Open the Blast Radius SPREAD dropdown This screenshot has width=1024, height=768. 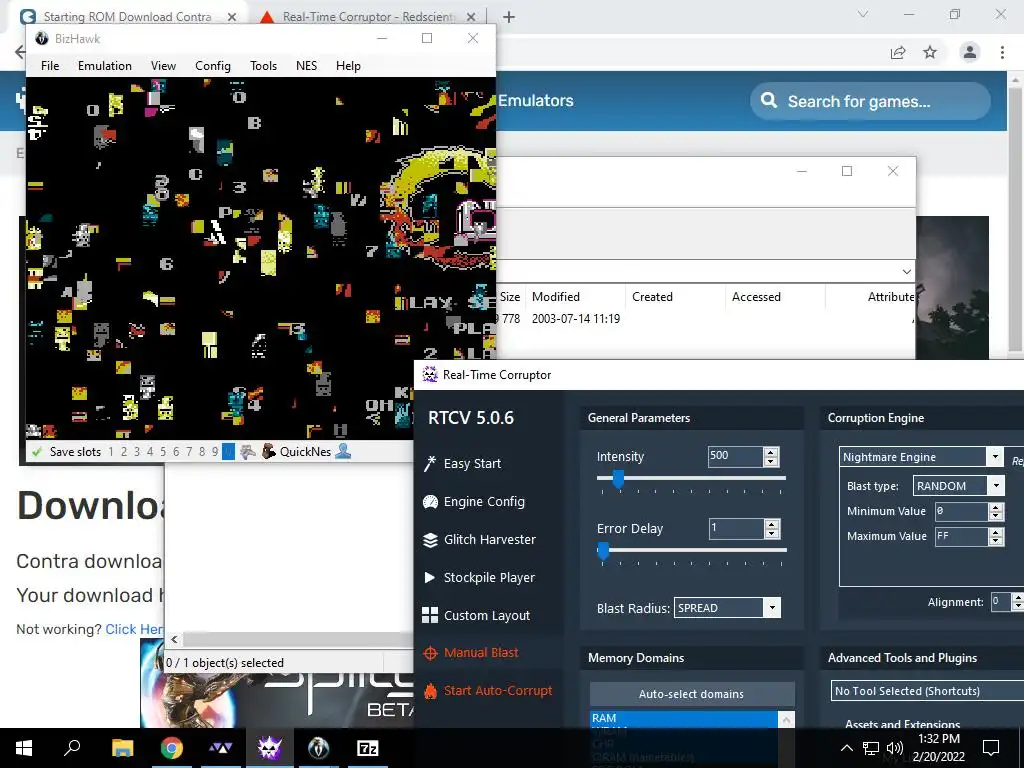772,608
